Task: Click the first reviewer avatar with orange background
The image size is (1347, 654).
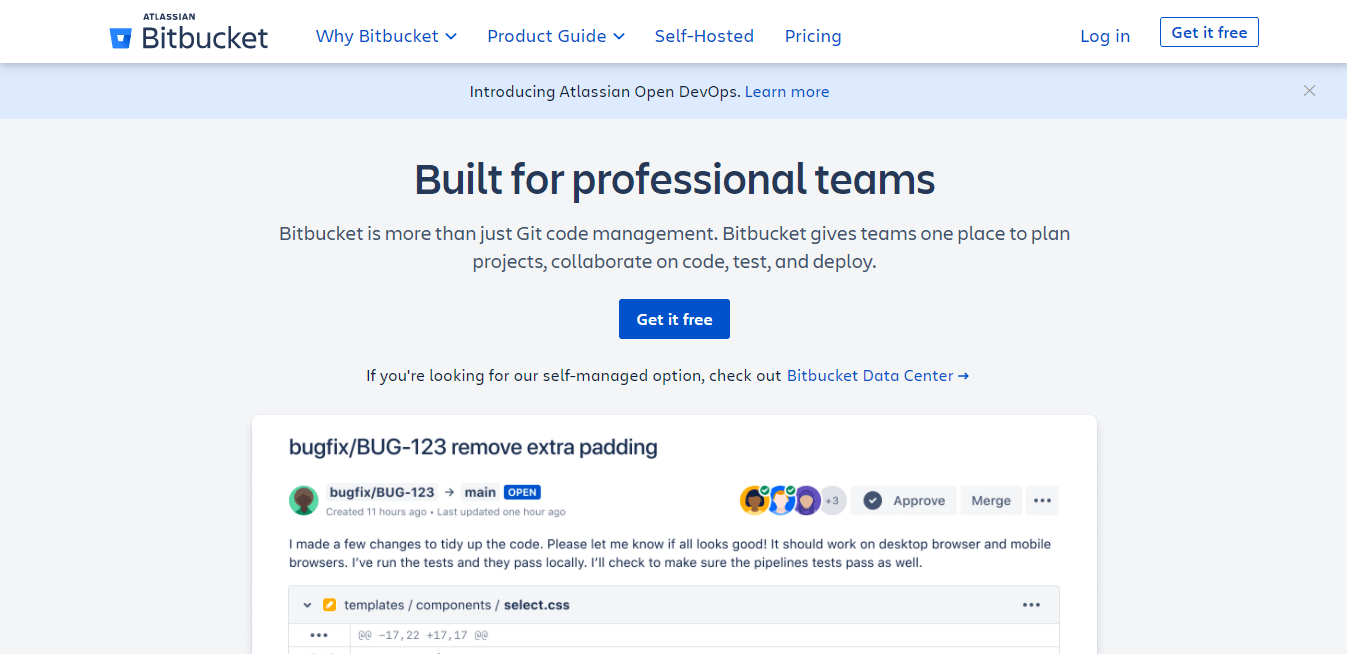Action: (754, 500)
